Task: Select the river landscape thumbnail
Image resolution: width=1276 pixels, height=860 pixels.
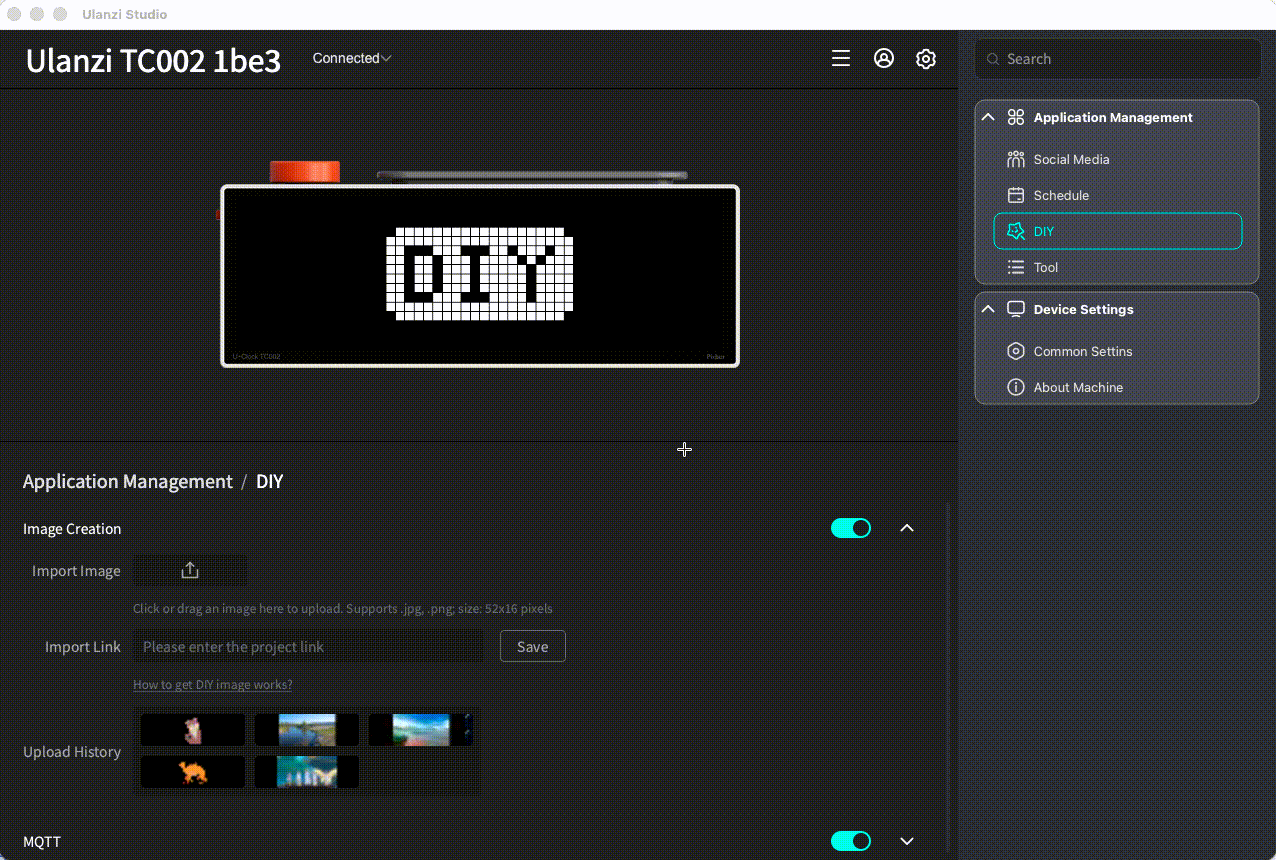Action: [307, 730]
